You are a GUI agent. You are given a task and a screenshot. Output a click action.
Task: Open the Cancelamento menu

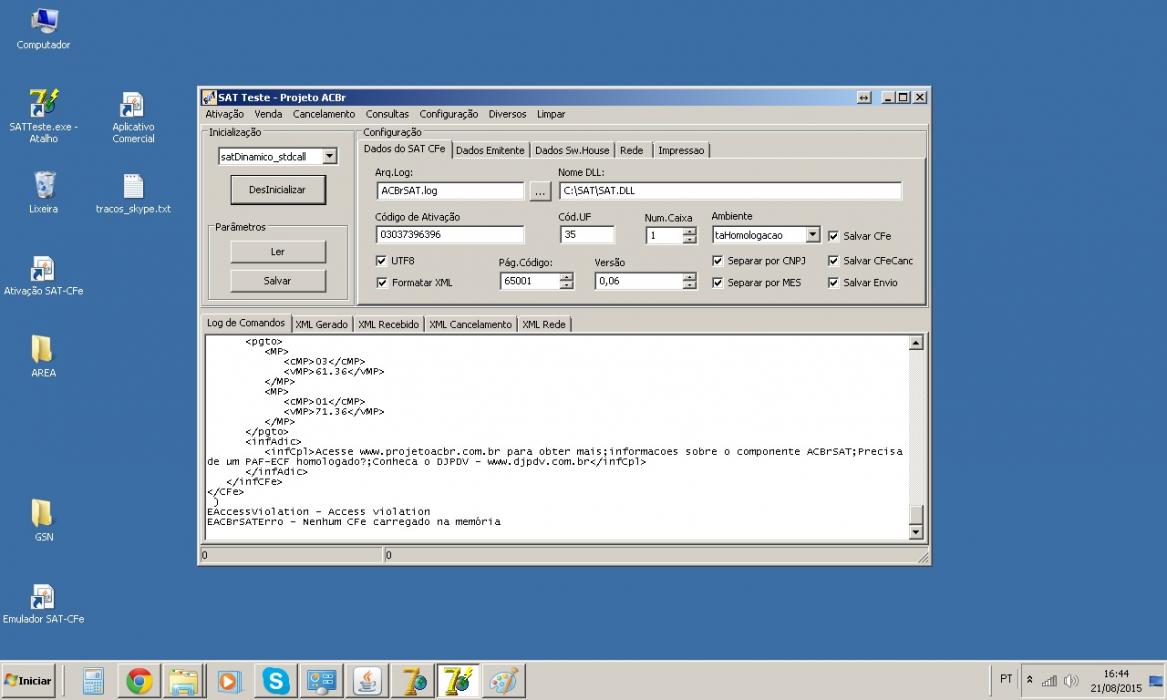tap(324, 114)
